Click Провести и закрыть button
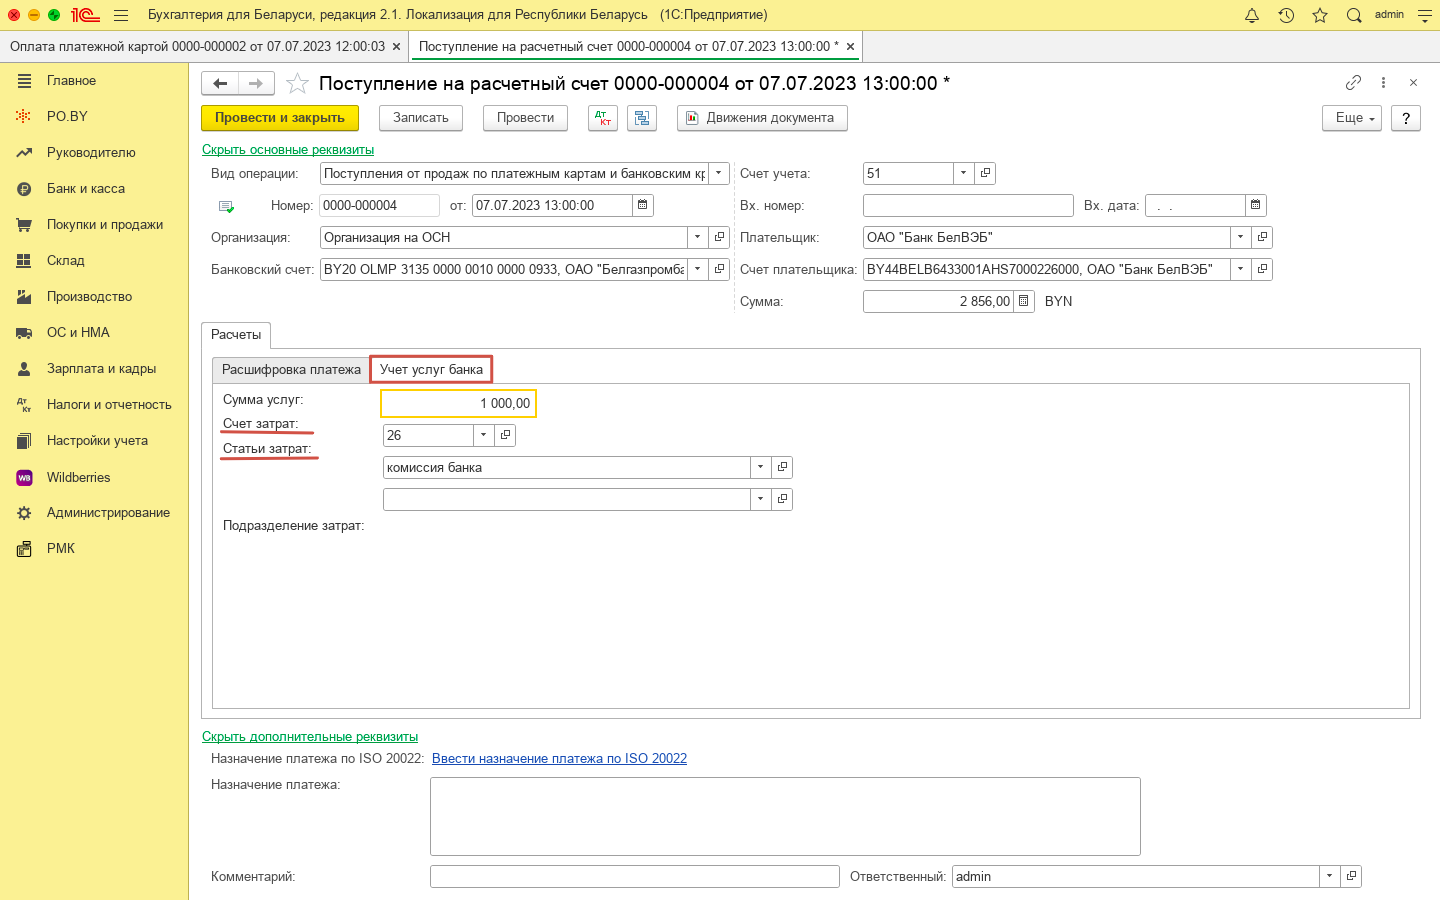 (280, 118)
